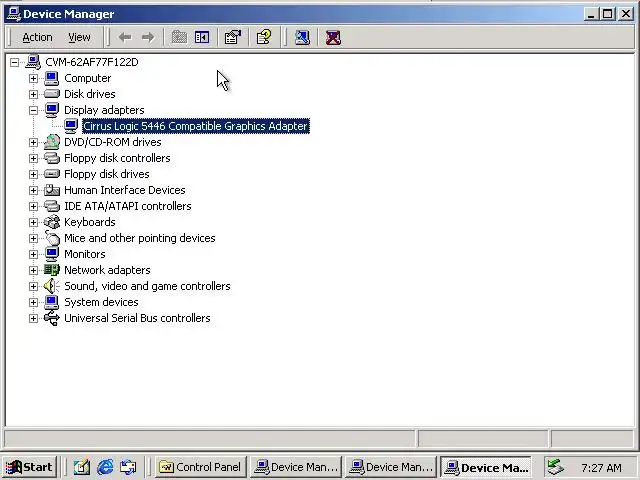This screenshot has height=480, width=640.
Task: Expand the DVD/CD-ROM drives category
Action: coord(33,142)
